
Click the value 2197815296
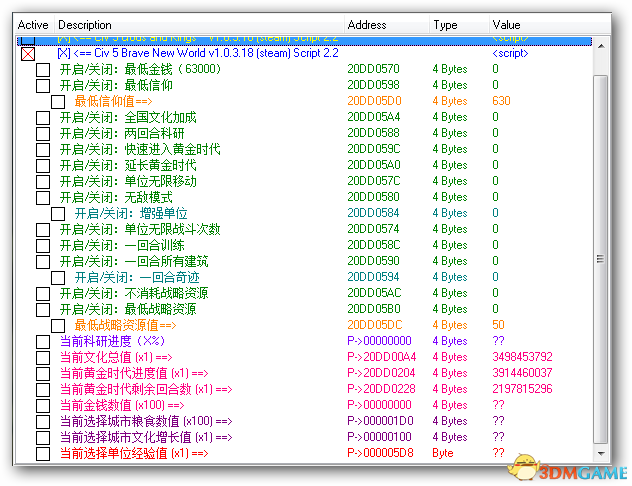pos(522,389)
